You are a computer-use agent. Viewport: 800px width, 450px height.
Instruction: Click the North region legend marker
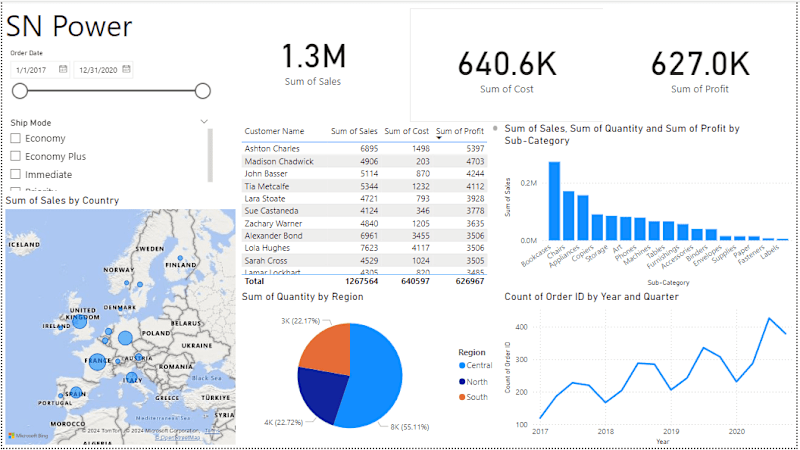coord(462,382)
